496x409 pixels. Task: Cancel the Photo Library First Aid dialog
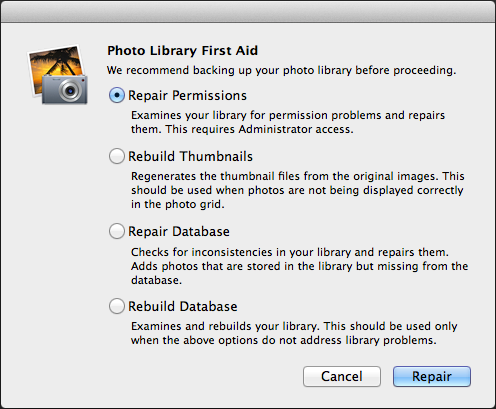click(342, 376)
